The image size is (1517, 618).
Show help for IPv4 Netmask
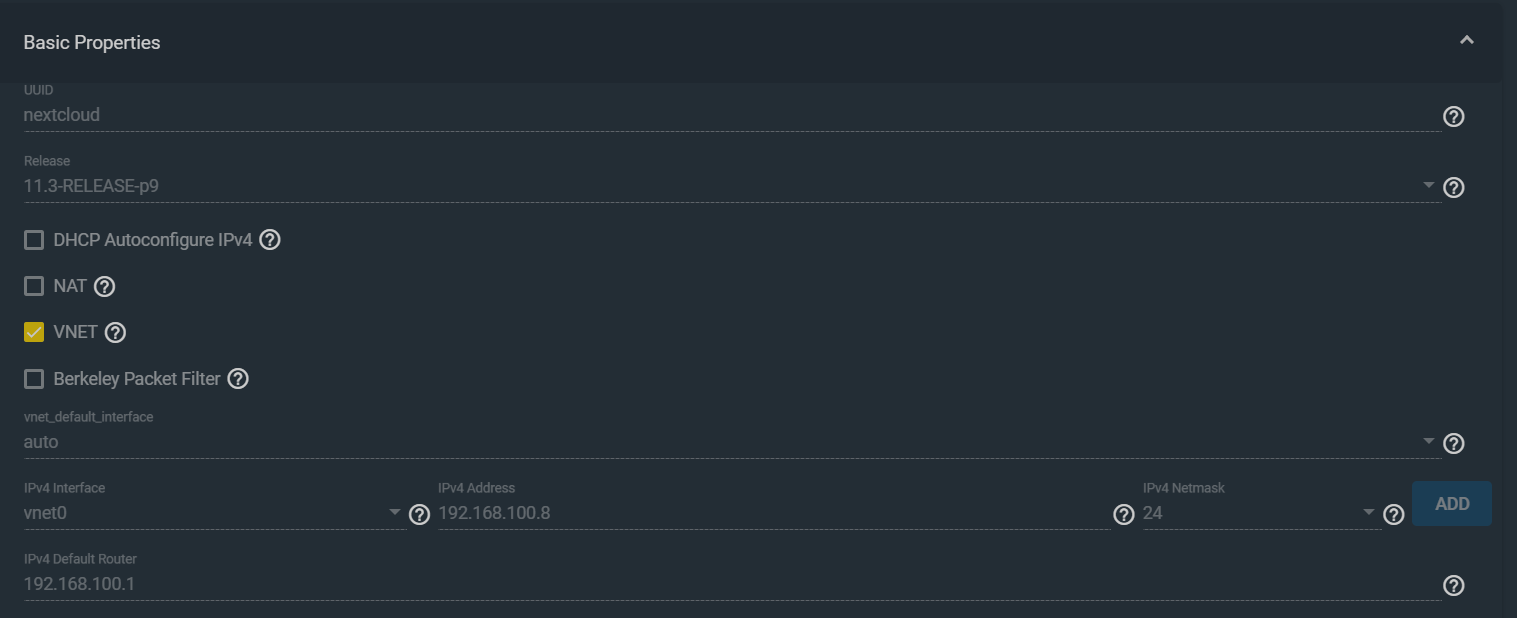click(1394, 514)
